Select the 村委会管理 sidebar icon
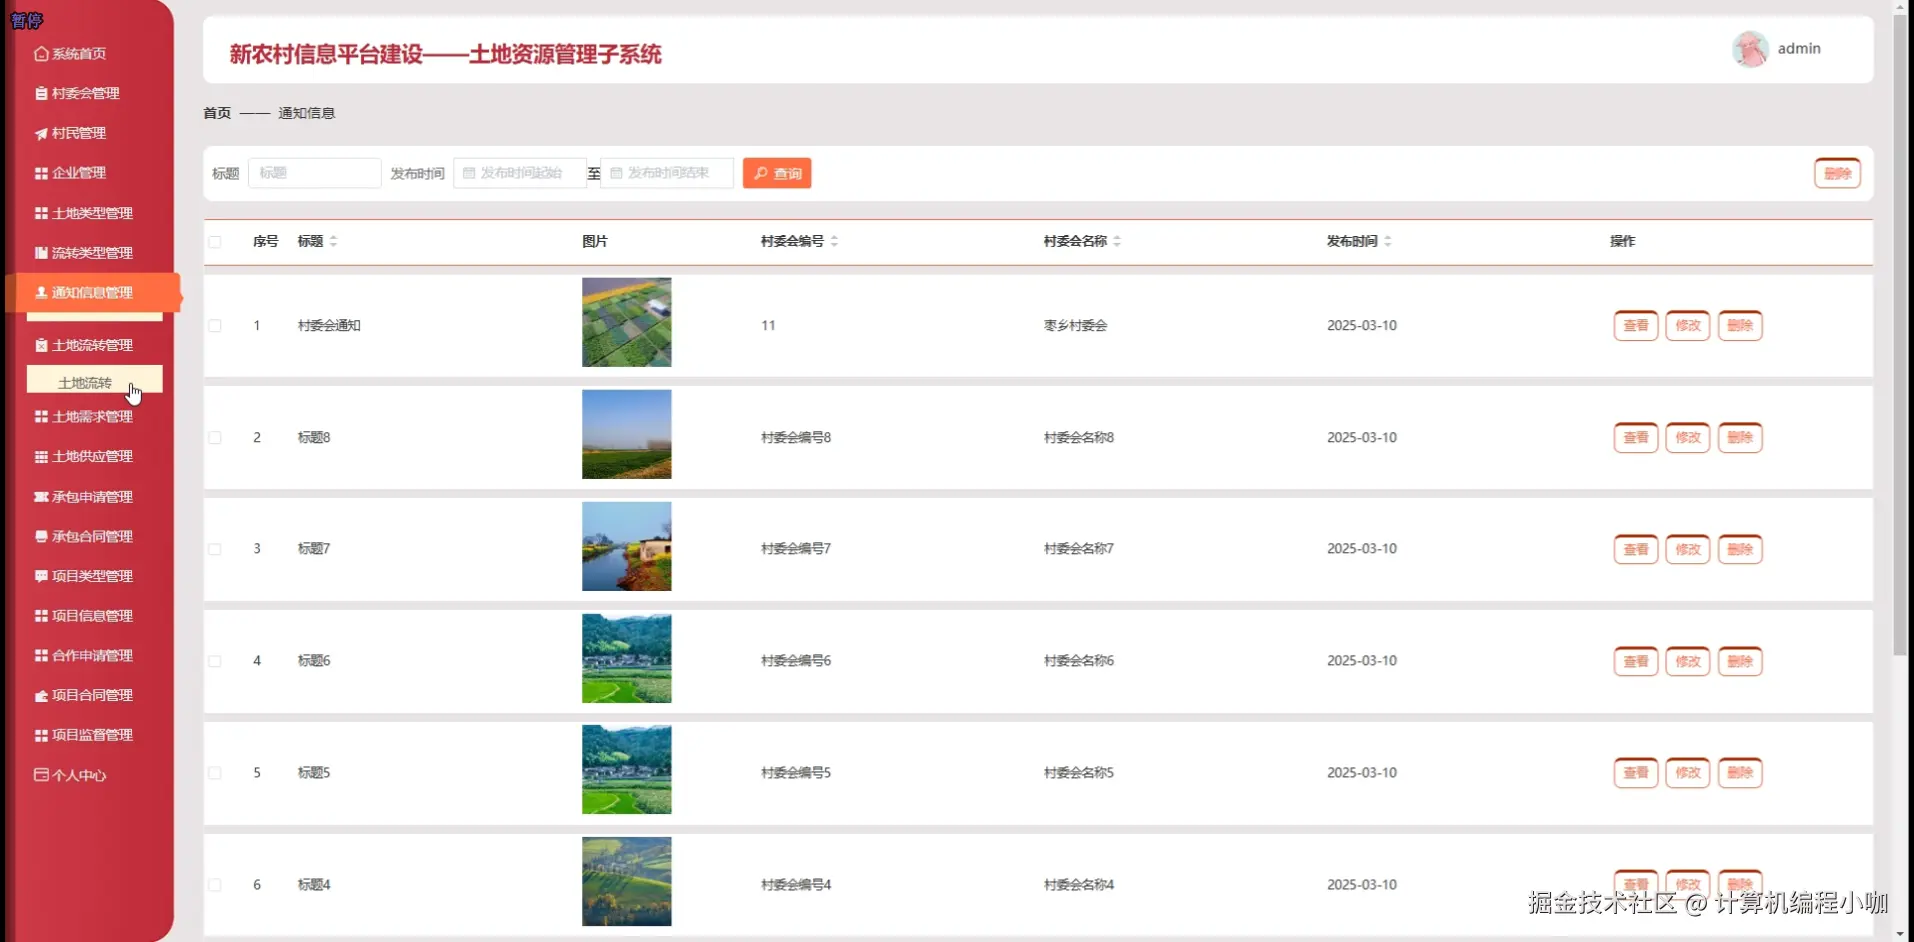Screen dimensions: 1914x942 40,93
